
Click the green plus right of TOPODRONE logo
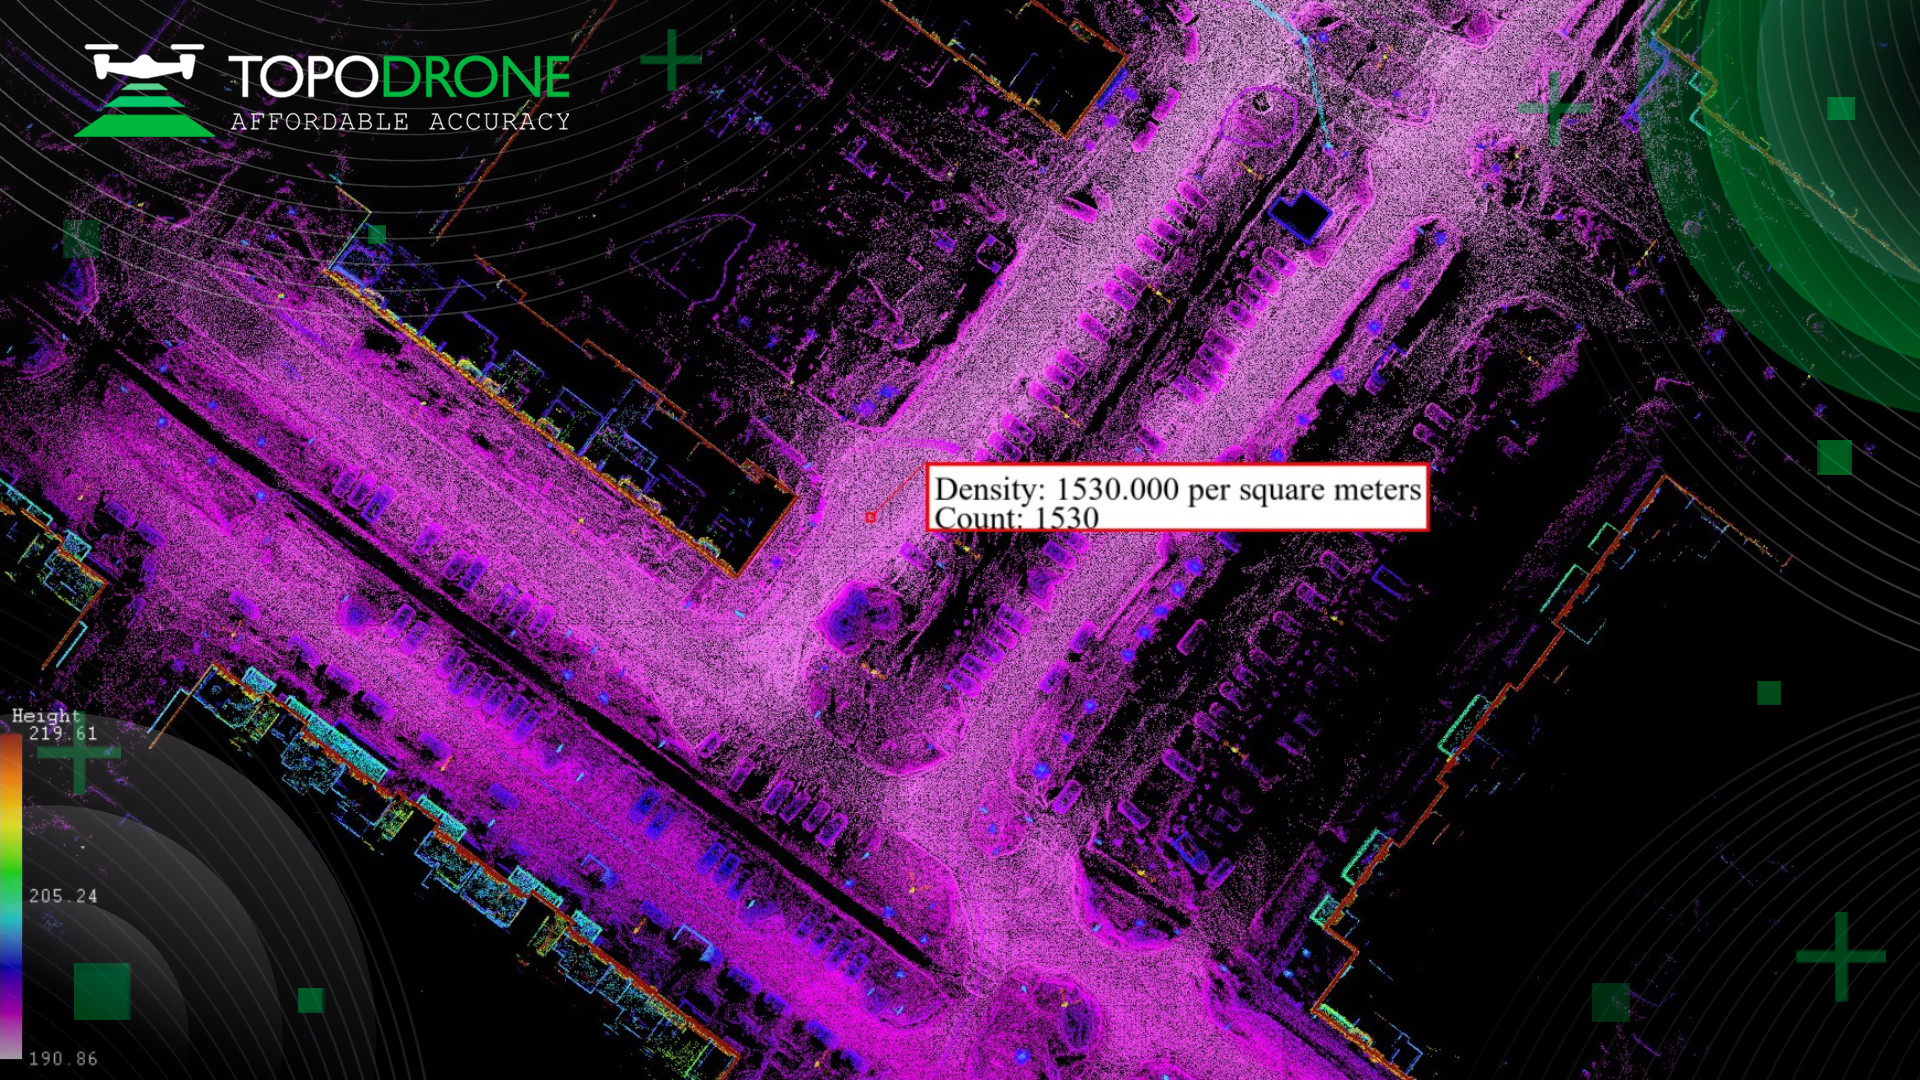(x=671, y=60)
